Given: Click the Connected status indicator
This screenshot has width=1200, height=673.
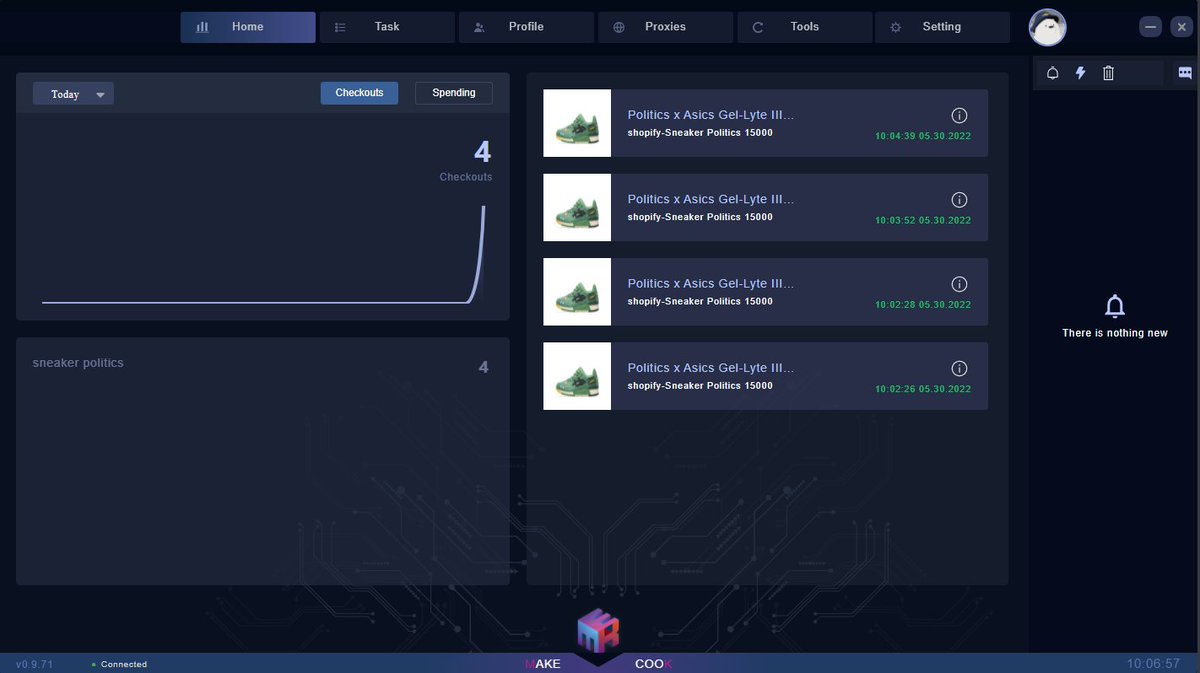Looking at the screenshot, I should coord(119,664).
